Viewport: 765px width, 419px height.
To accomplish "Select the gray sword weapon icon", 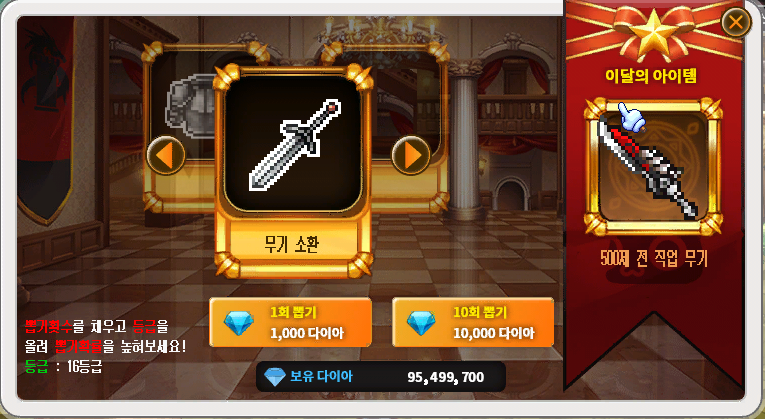I will pos(293,143).
